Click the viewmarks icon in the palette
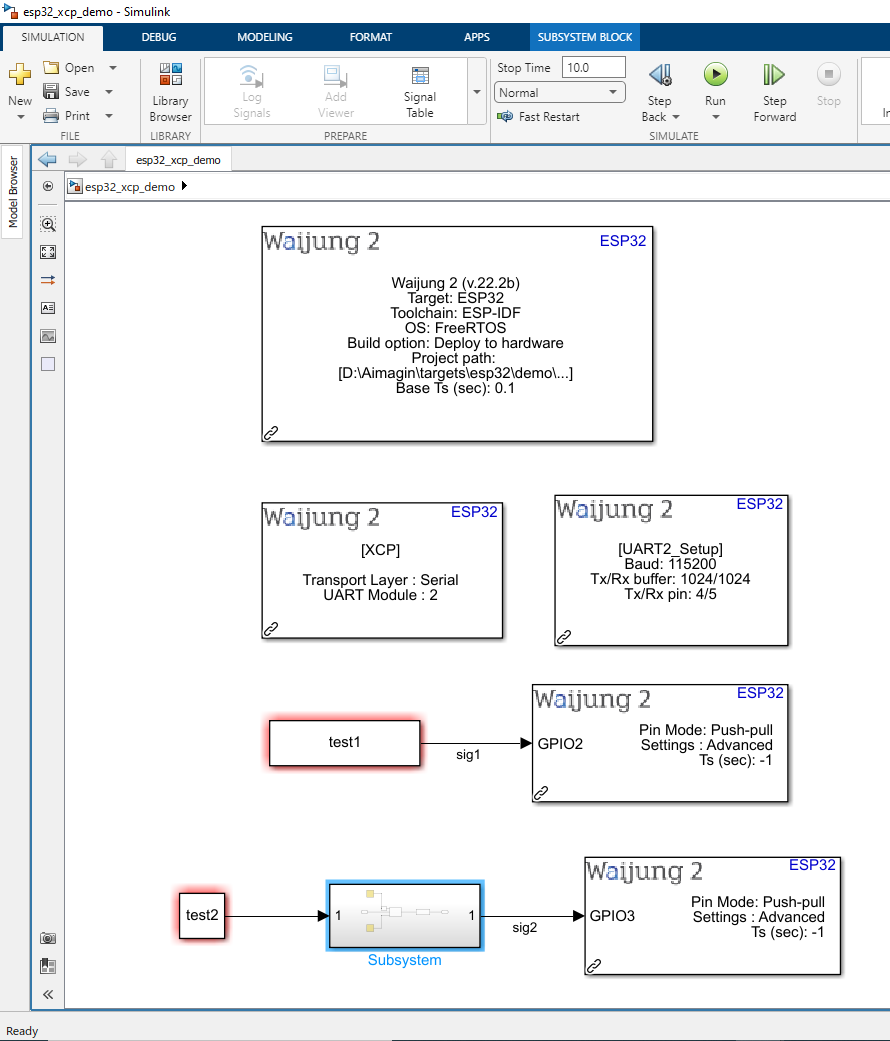The height and width of the screenshot is (1041, 890). tap(48, 966)
